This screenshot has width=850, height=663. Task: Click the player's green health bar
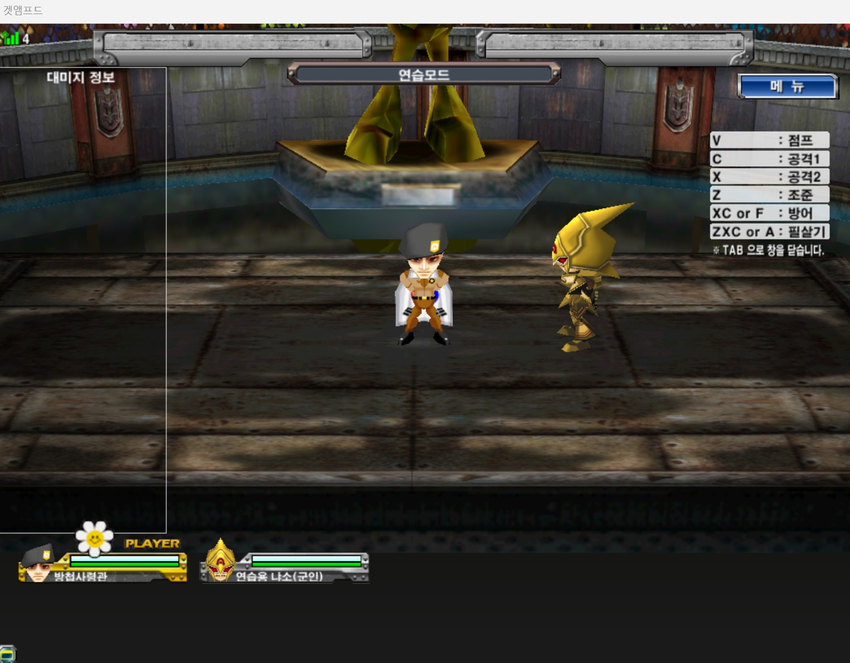click(124, 562)
